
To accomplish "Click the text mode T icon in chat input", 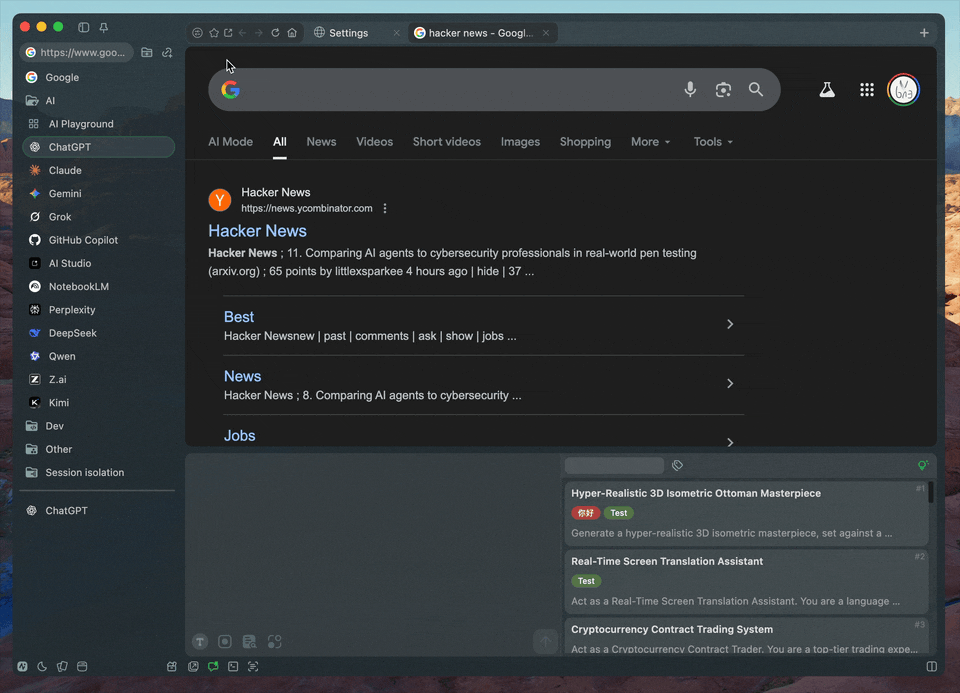I will (200, 642).
